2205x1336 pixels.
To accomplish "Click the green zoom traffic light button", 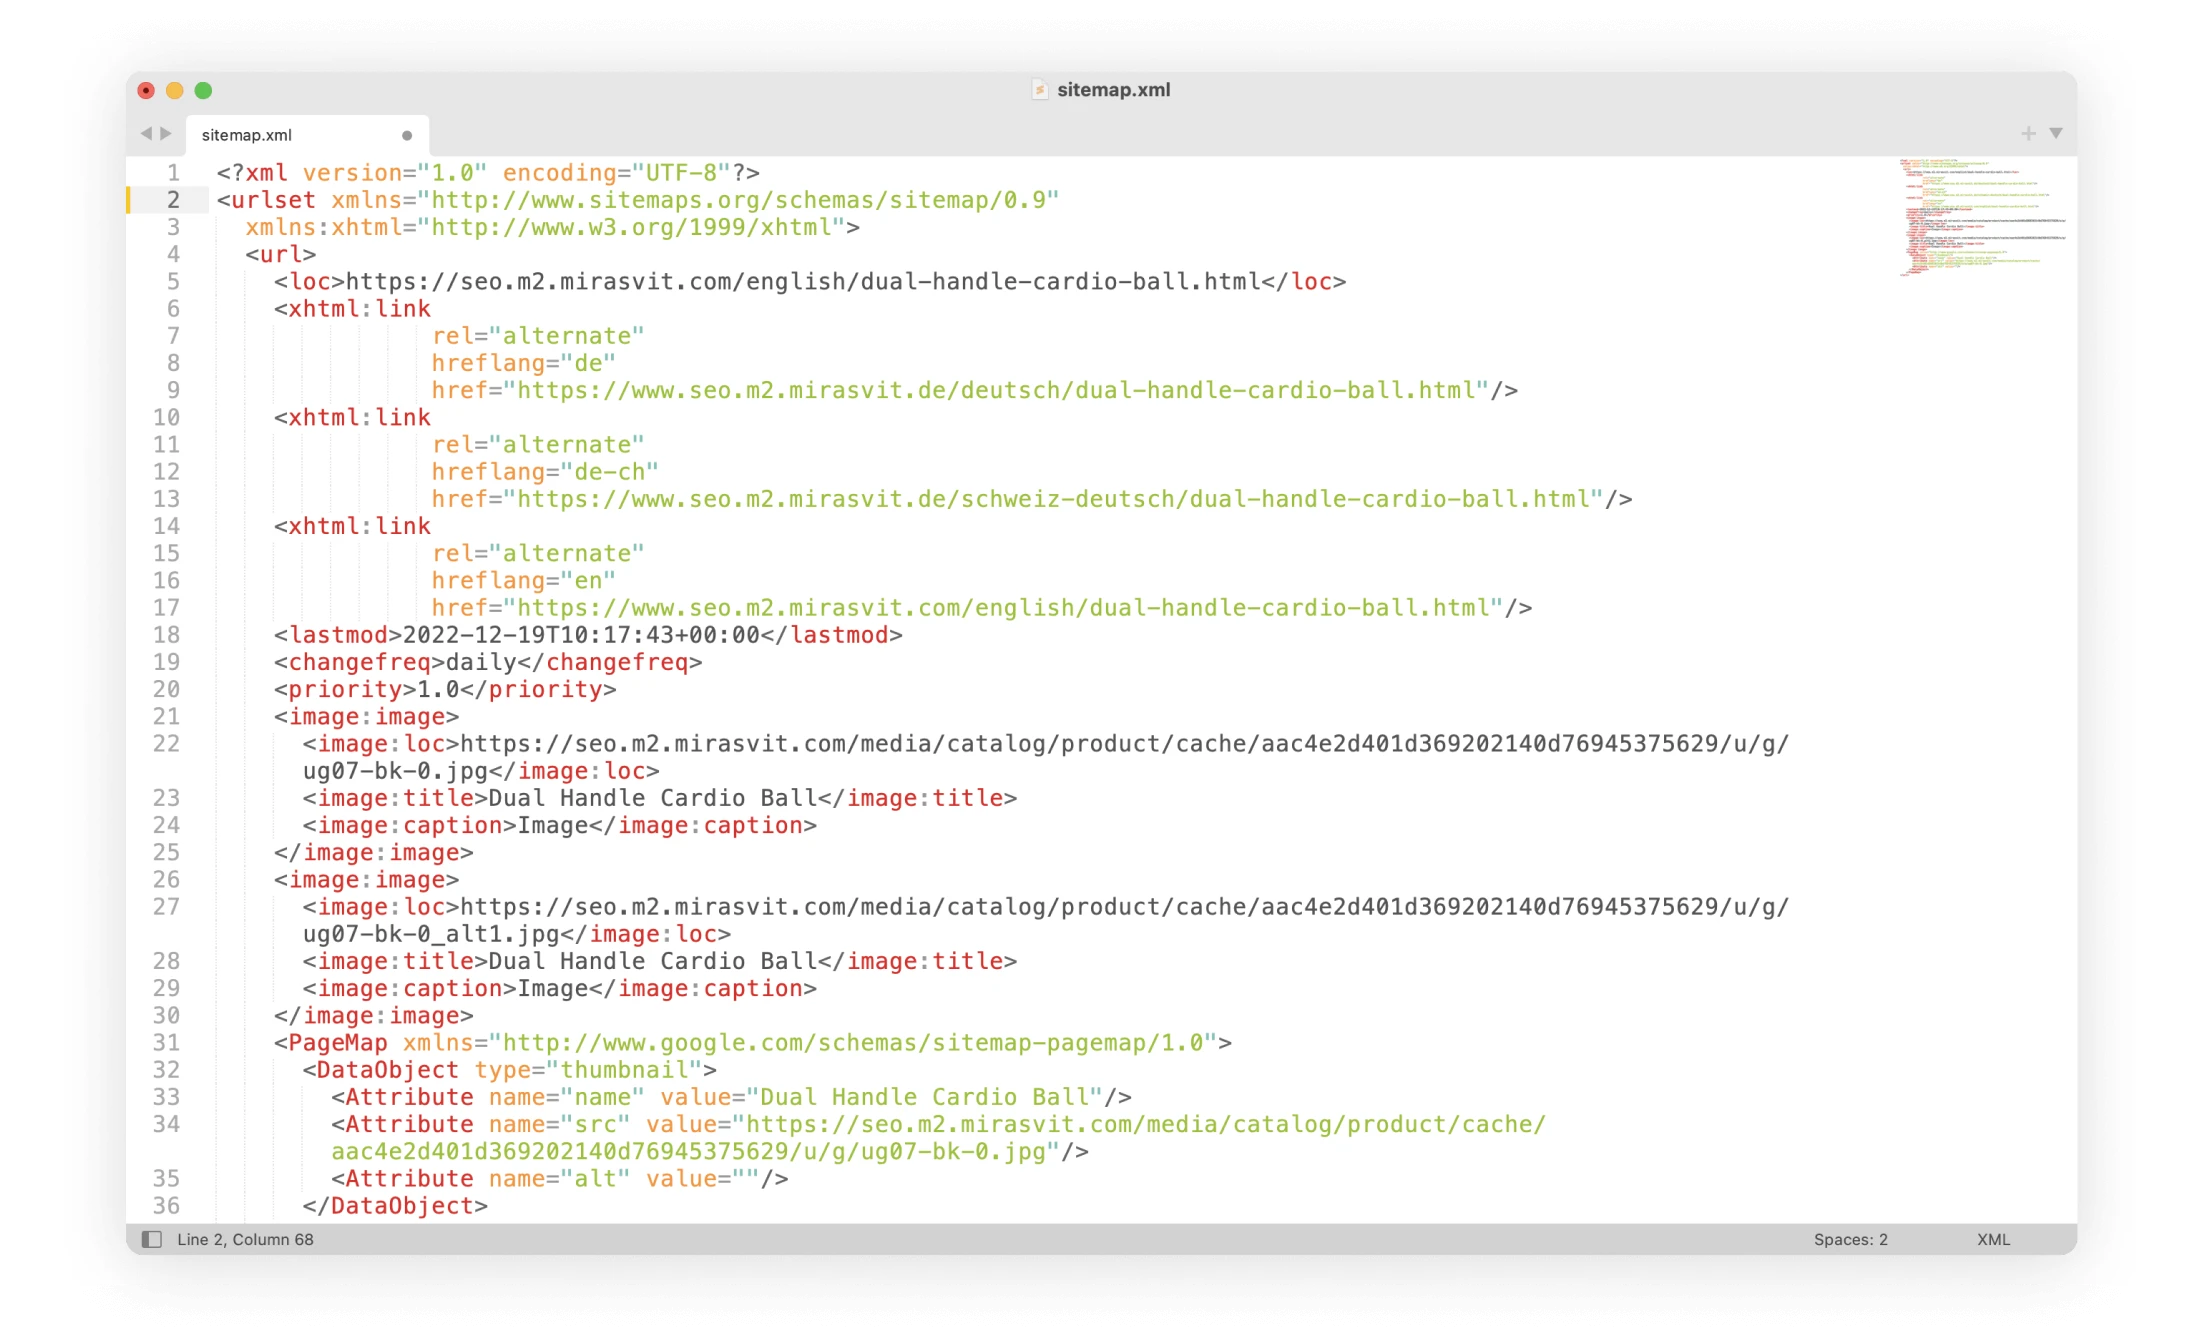I will tap(205, 90).
